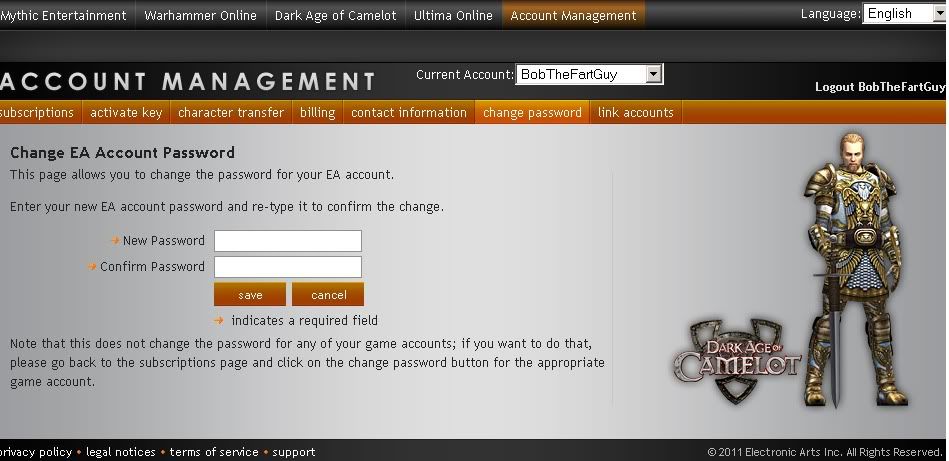Focus the New Password input field

(x=288, y=241)
